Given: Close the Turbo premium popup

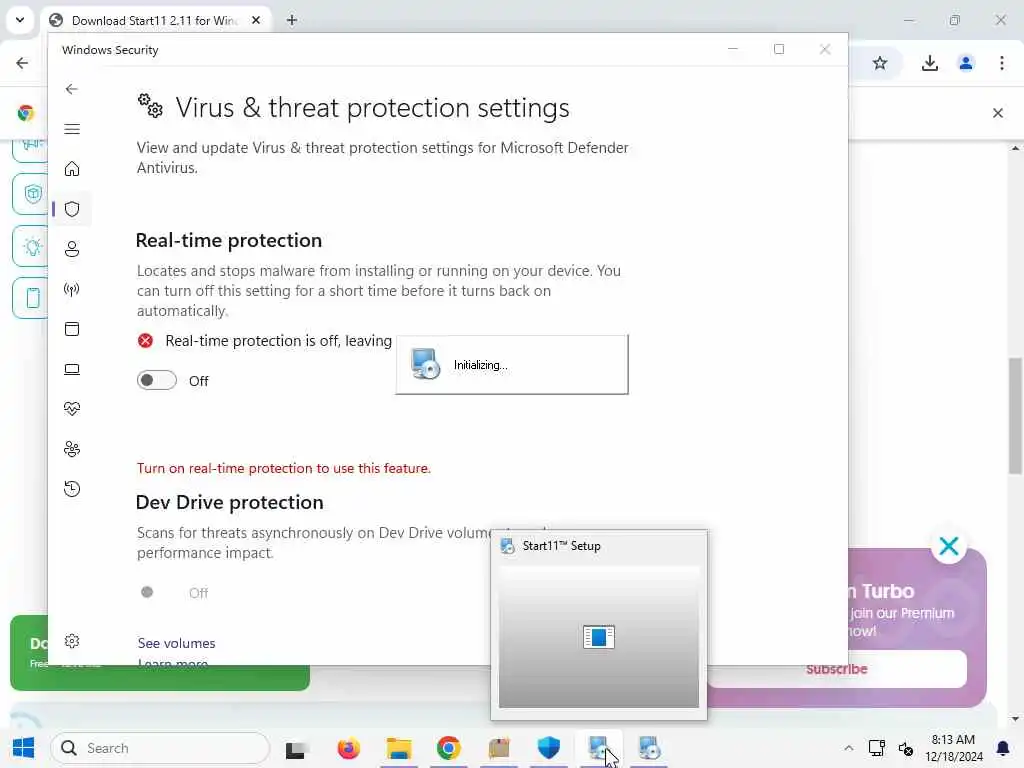Looking at the screenshot, I should pos(949,546).
